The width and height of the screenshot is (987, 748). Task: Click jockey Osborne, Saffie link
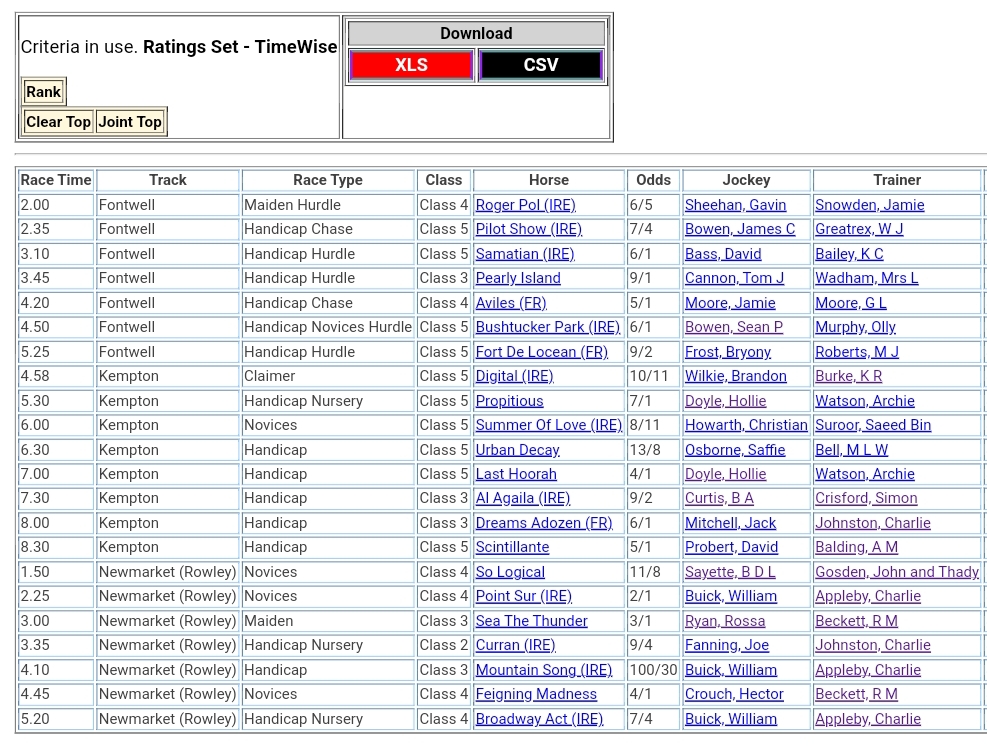click(735, 450)
